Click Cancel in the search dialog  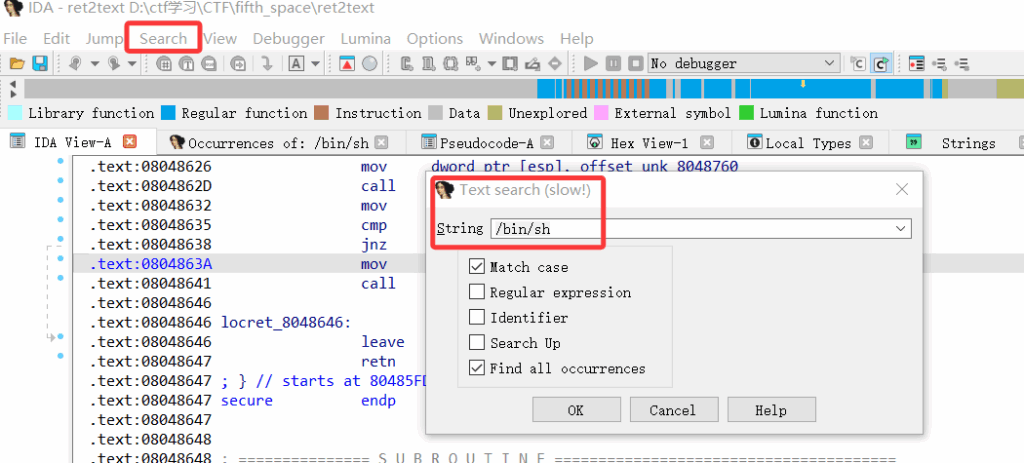tap(672, 410)
